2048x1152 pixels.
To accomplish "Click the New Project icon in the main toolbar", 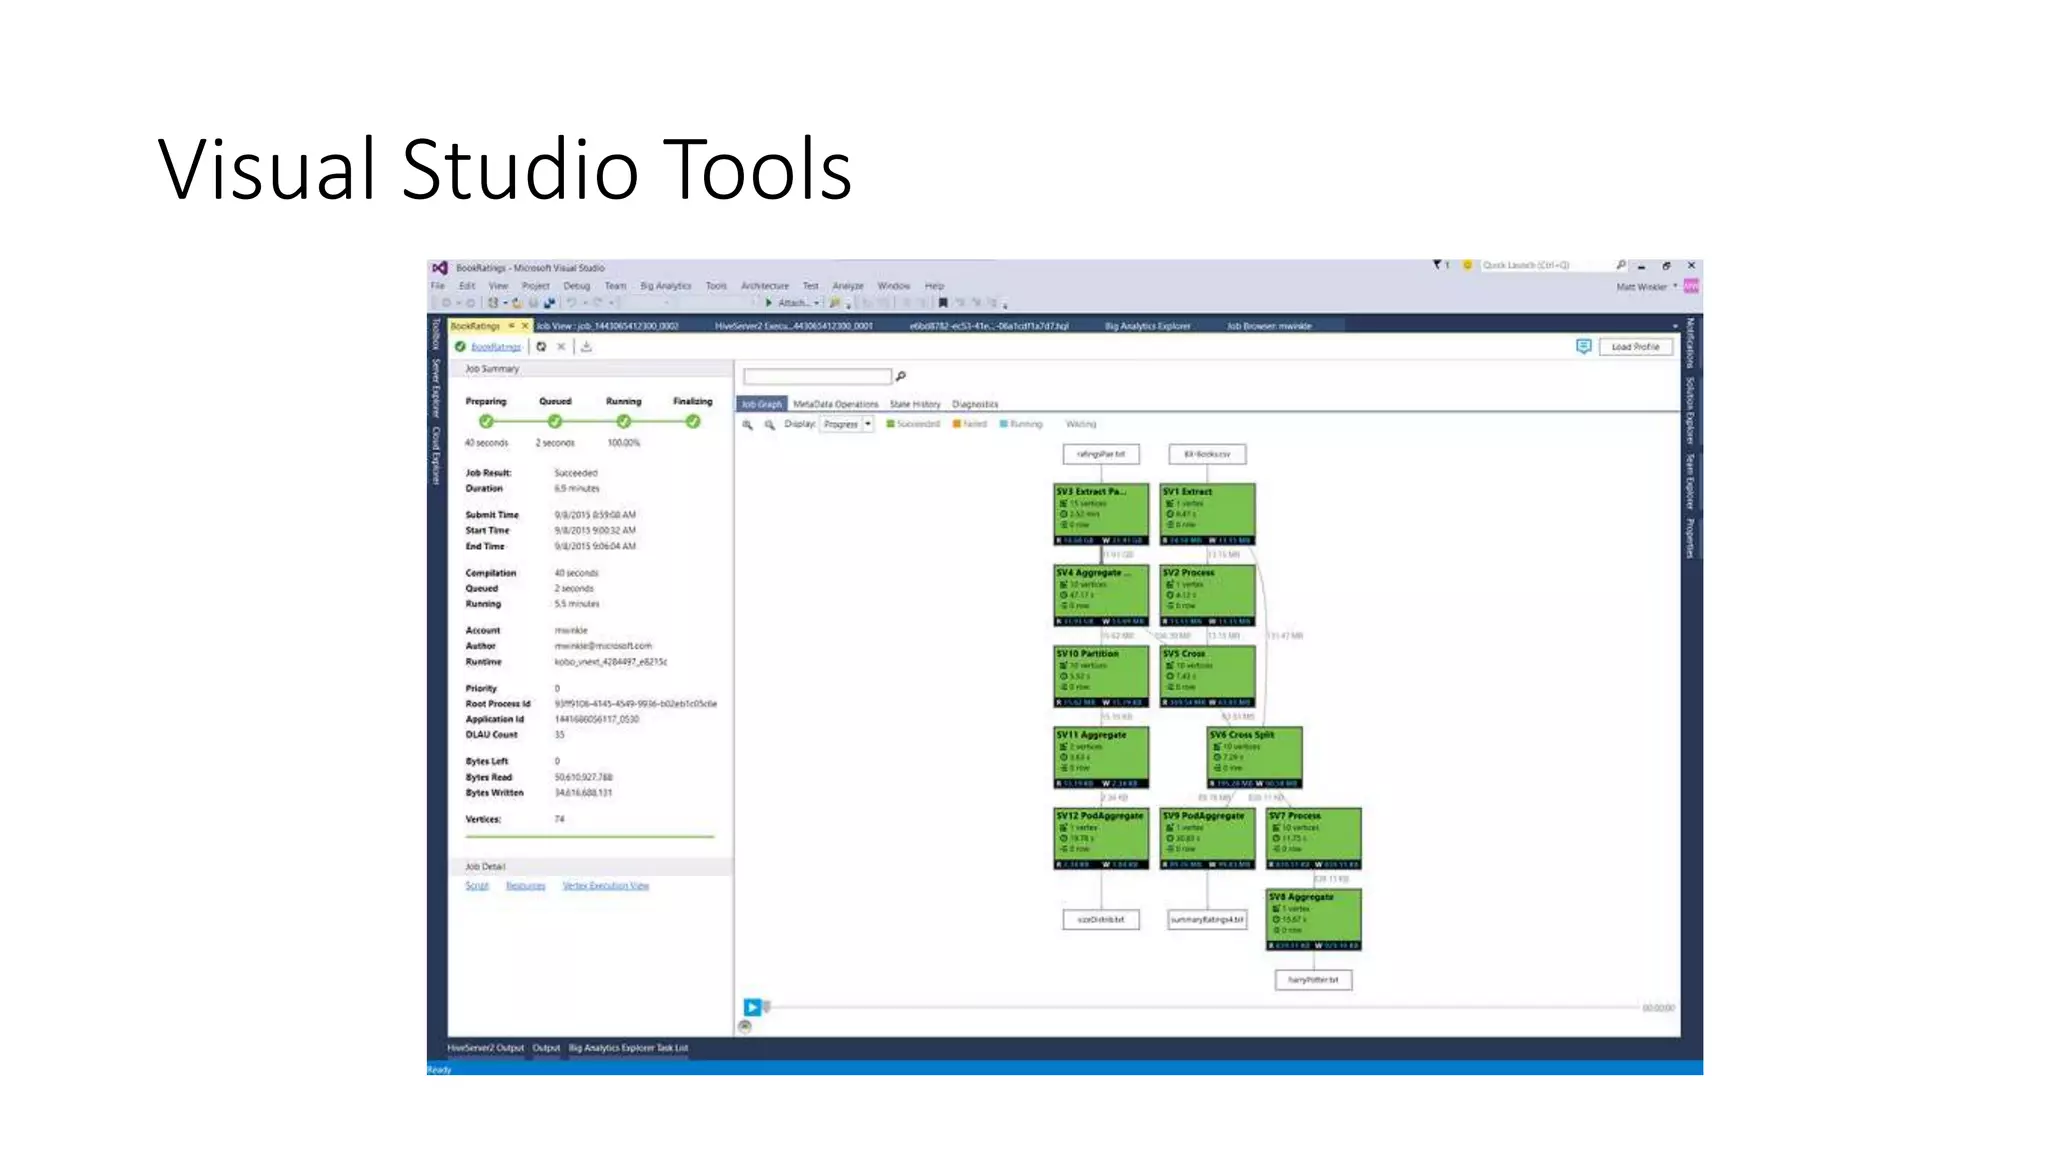I will (x=493, y=302).
